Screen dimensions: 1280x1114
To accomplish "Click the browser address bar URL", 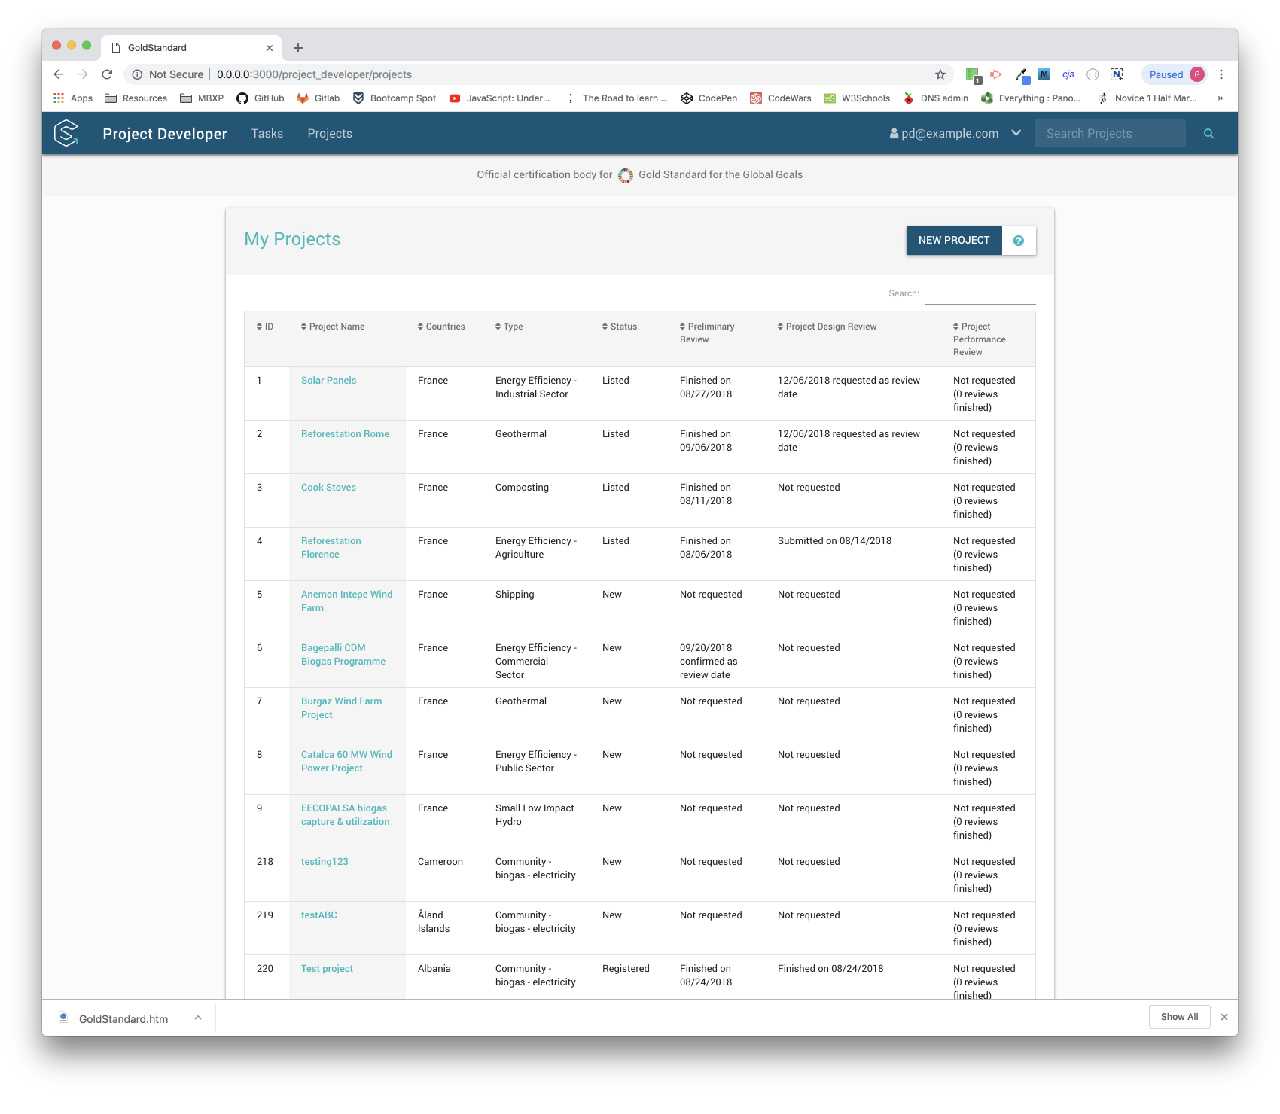I will pyautogui.click(x=314, y=74).
